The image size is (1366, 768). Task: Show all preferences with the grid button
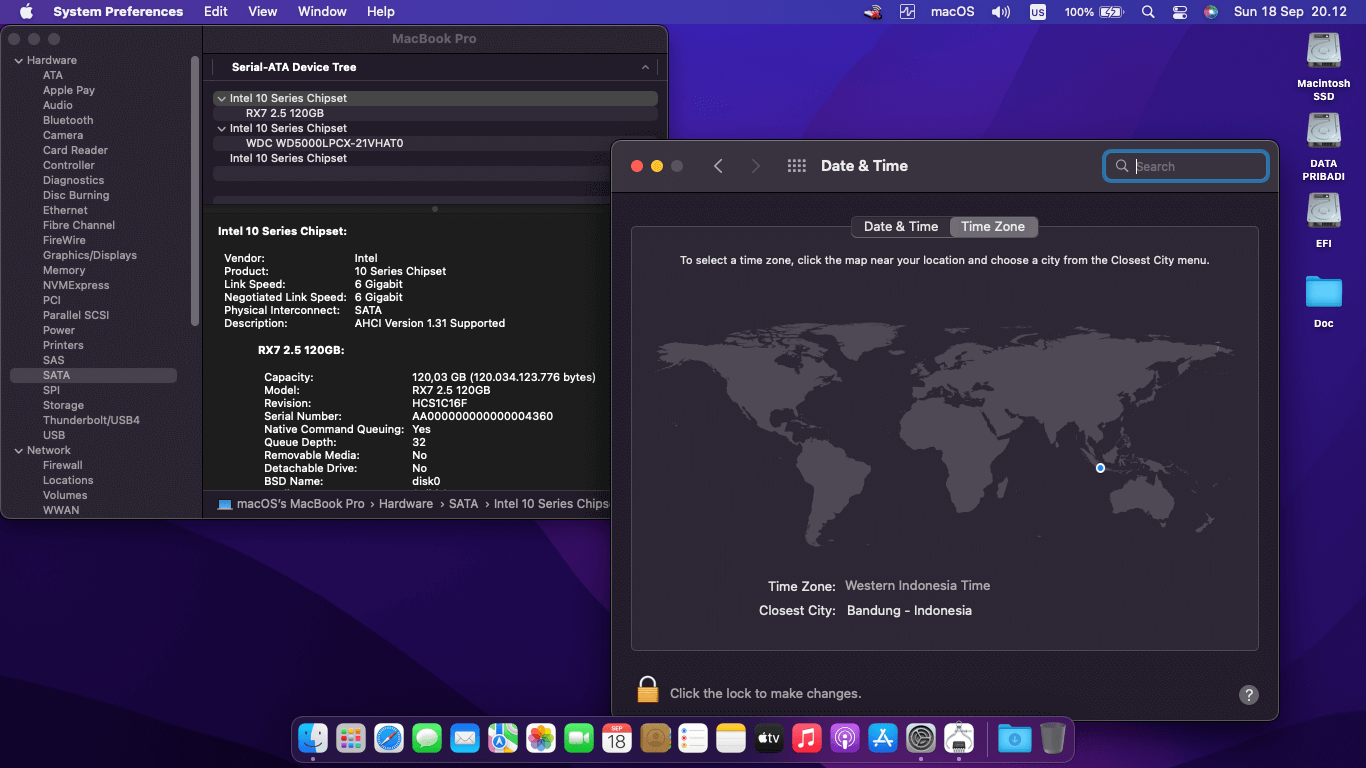point(796,166)
